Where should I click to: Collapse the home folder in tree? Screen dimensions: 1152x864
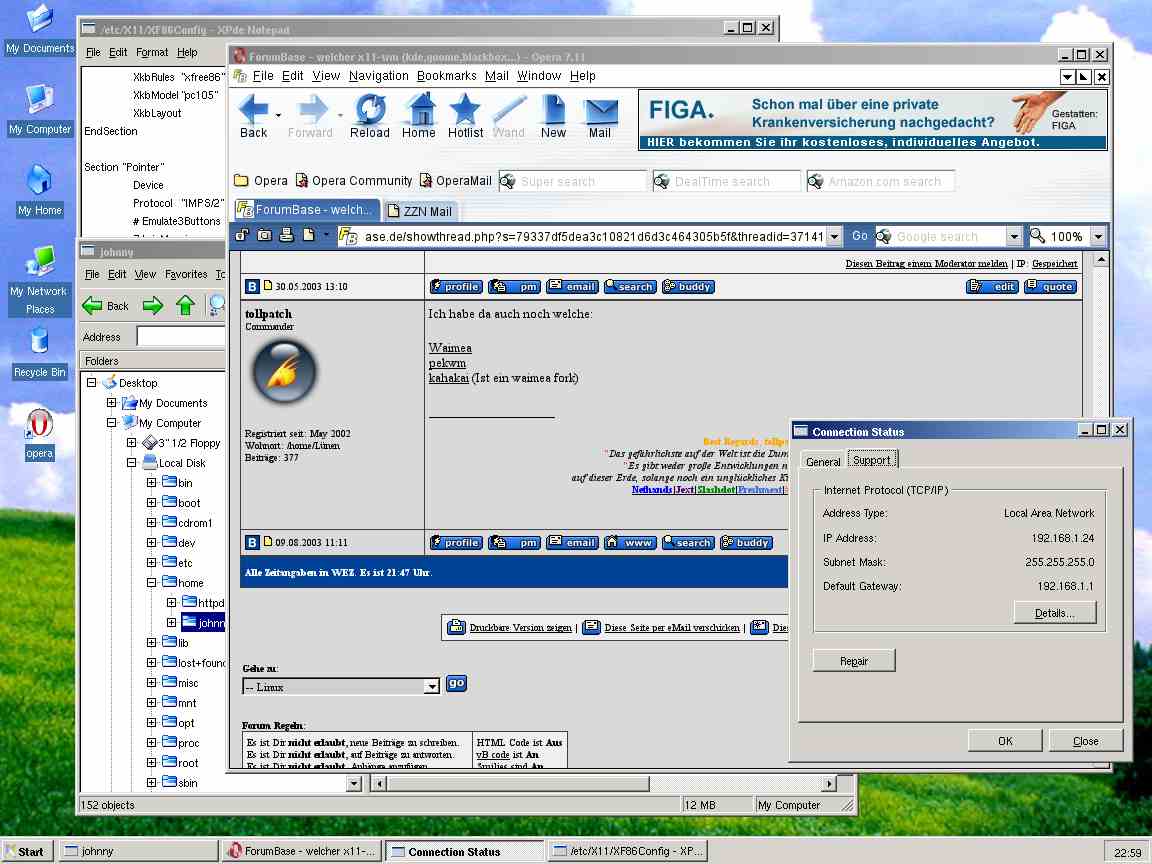click(151, 583)
